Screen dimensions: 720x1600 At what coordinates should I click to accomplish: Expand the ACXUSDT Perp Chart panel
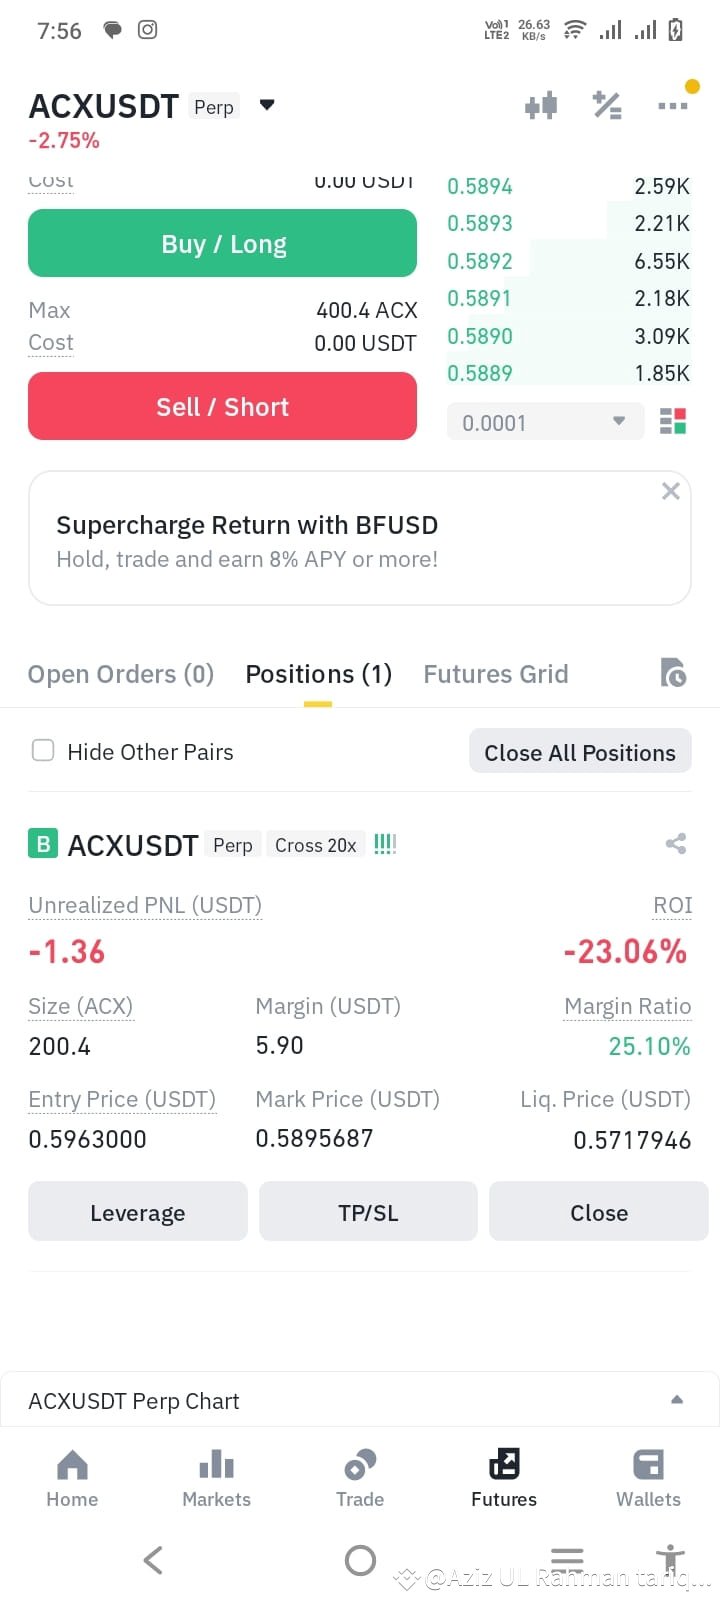coord(360,1400)
